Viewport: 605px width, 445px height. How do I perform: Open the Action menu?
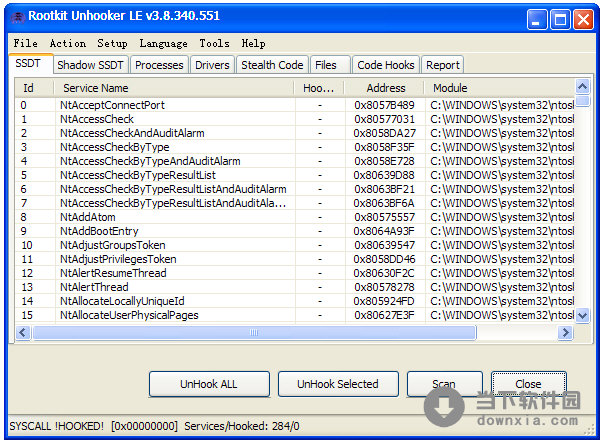click(68, 43)
